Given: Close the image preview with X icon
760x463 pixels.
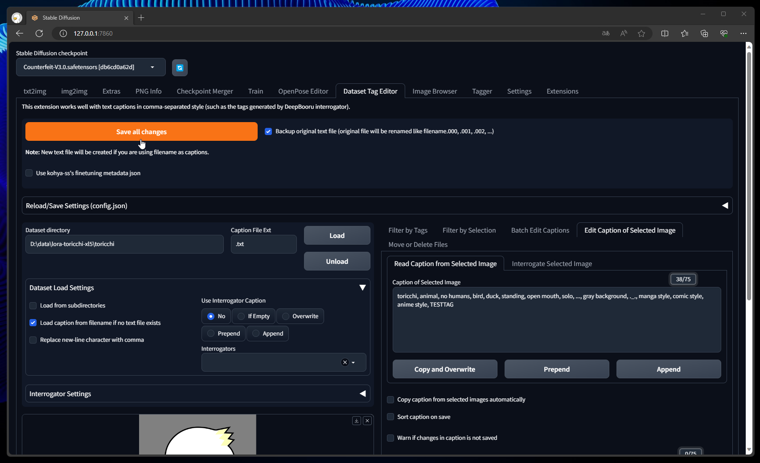Looking at the screenshot, I should tap(367, 421).
